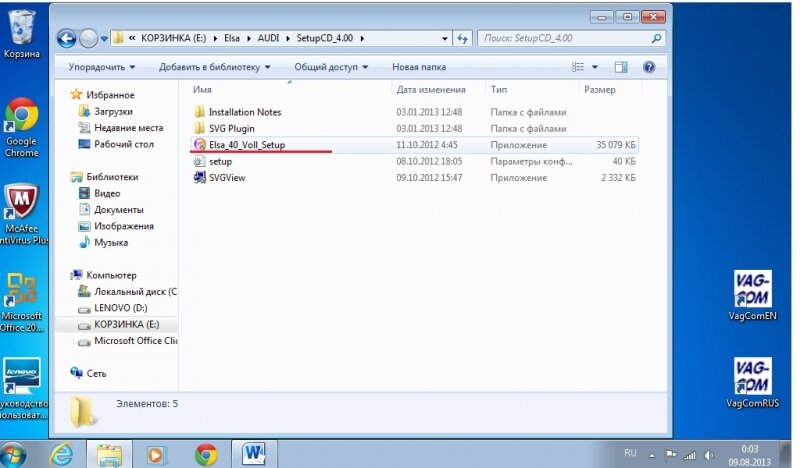Open Internet Explorer from the taskbar
The height and width of the screenshot is (468, 800).
(62, 454)
